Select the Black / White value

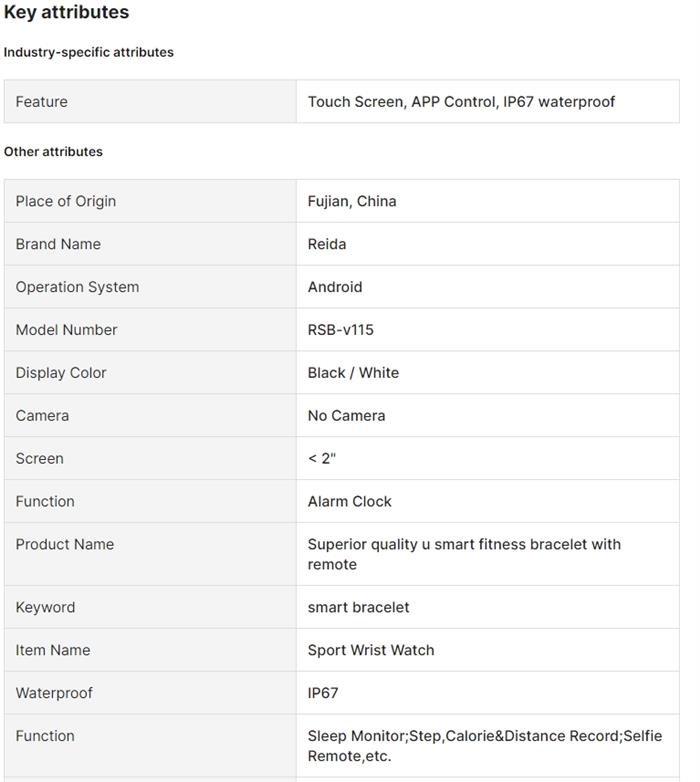(x=353, y=373)
